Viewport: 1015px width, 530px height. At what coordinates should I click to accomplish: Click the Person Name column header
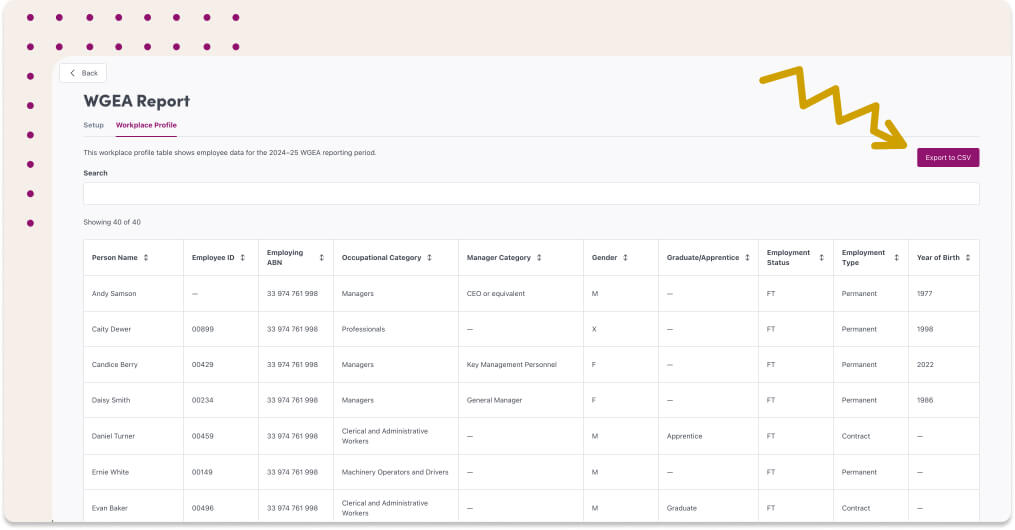[x=115, y=258]
